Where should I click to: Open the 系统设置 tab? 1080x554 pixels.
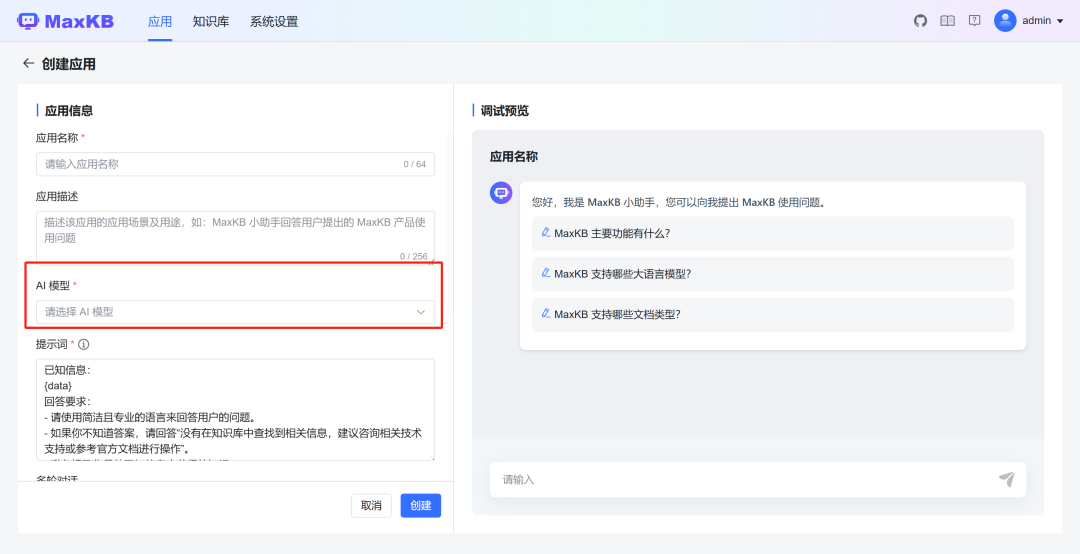(274, 21)
